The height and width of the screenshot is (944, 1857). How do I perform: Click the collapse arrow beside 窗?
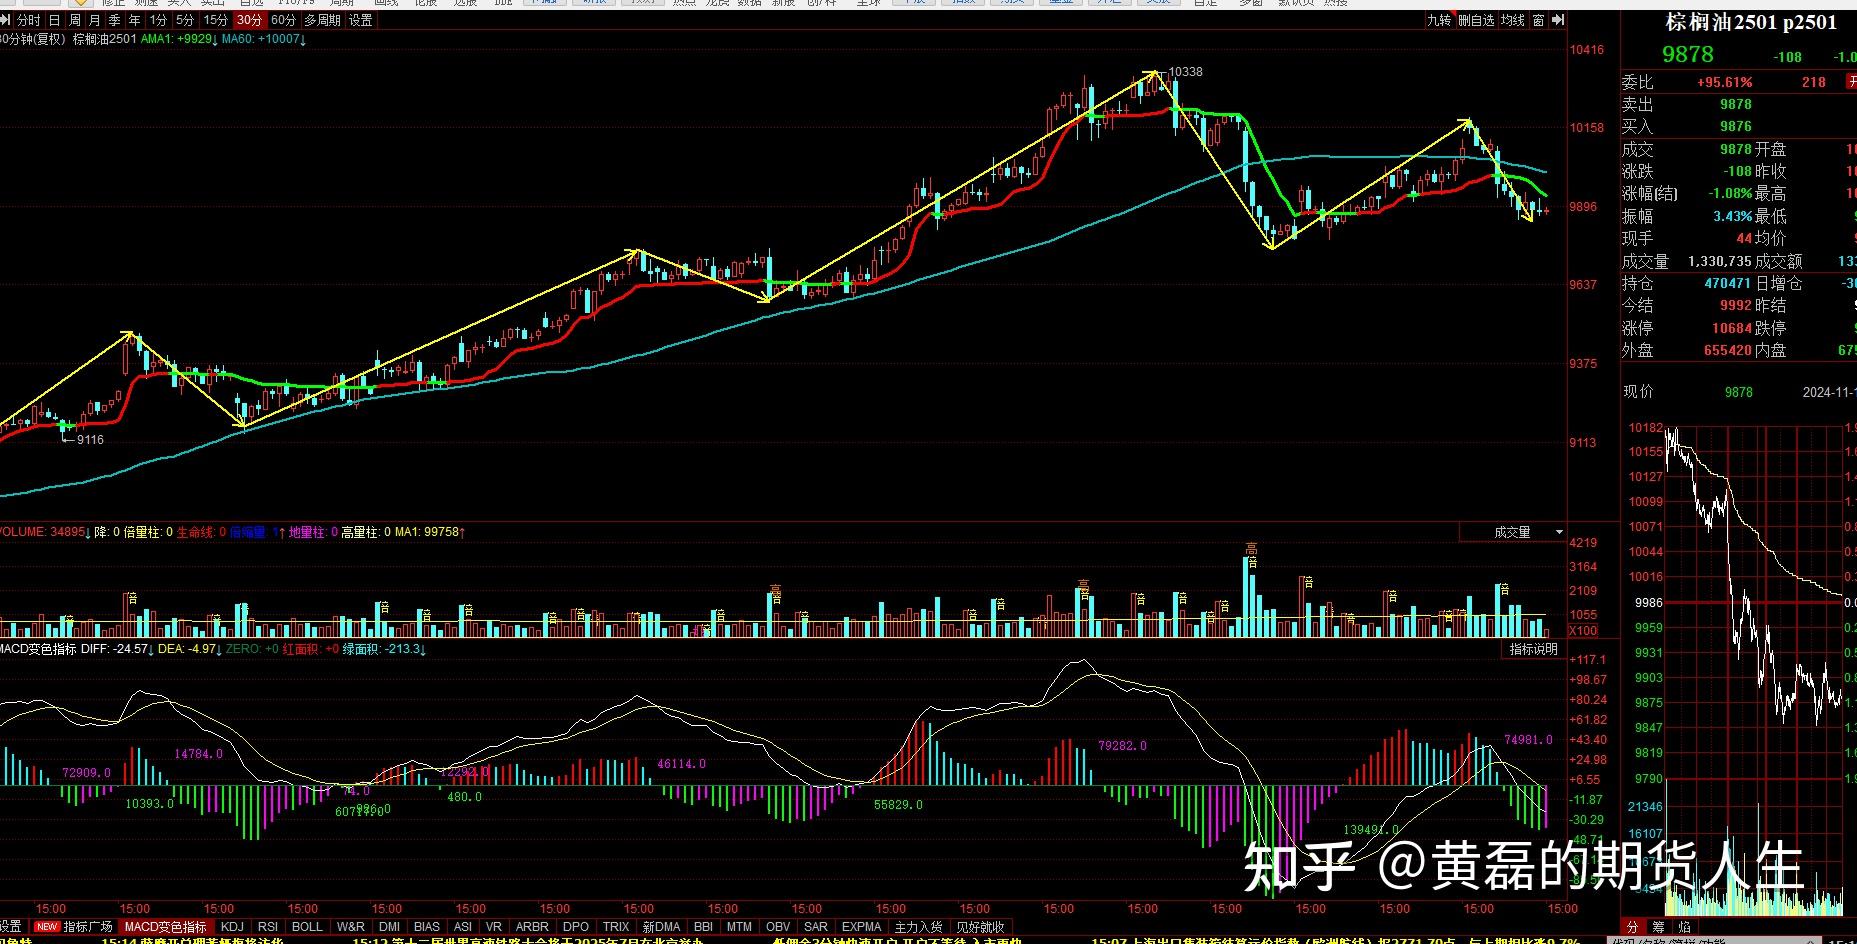point(1560,19)
